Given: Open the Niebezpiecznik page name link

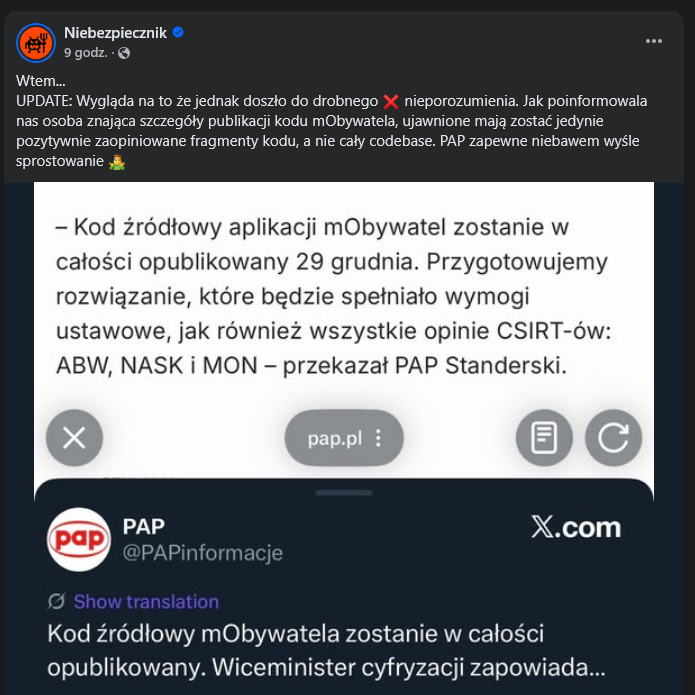Looking at the screenshot, I should pos(115,33).
